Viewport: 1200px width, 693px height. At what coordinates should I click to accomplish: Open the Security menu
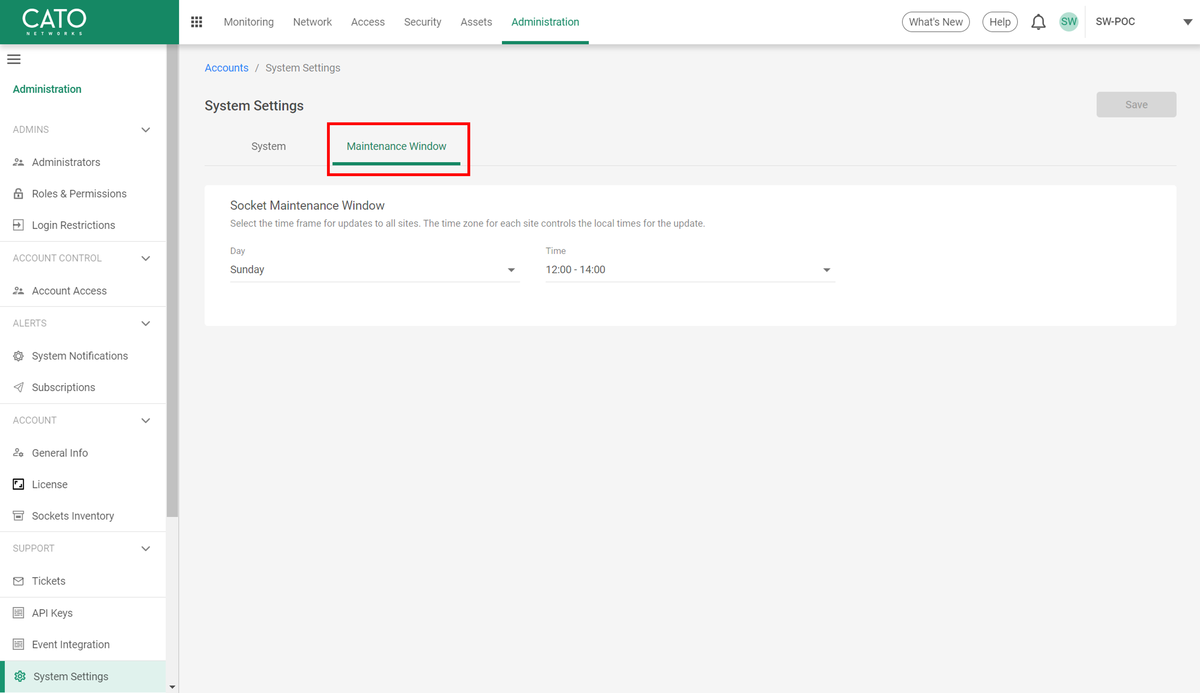coord(422,22)
